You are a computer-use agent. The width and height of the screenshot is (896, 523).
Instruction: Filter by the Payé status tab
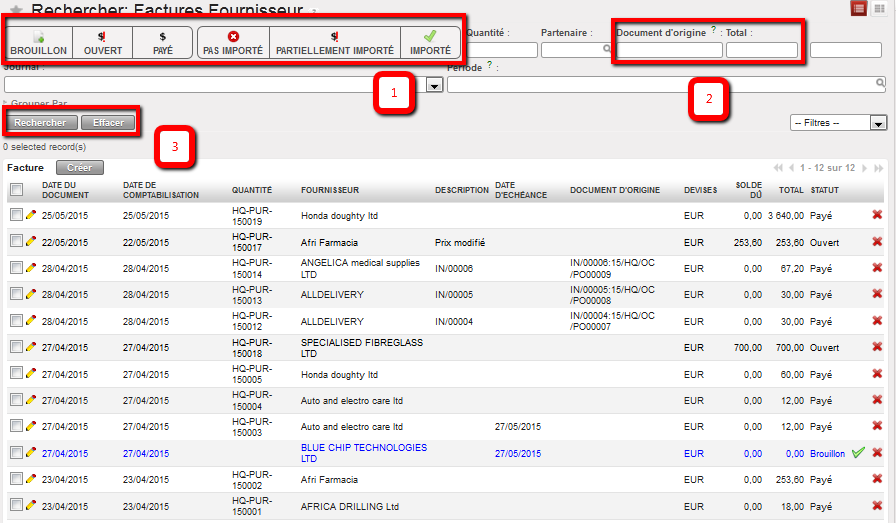[x=162, y=42]
